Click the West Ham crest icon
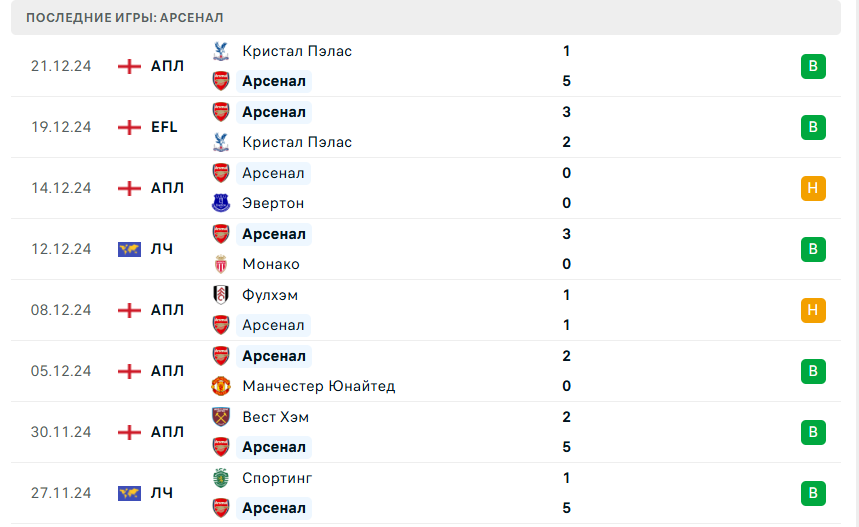Image resolution: width=859 pixels, height=527 pixels. coord(221,417)
